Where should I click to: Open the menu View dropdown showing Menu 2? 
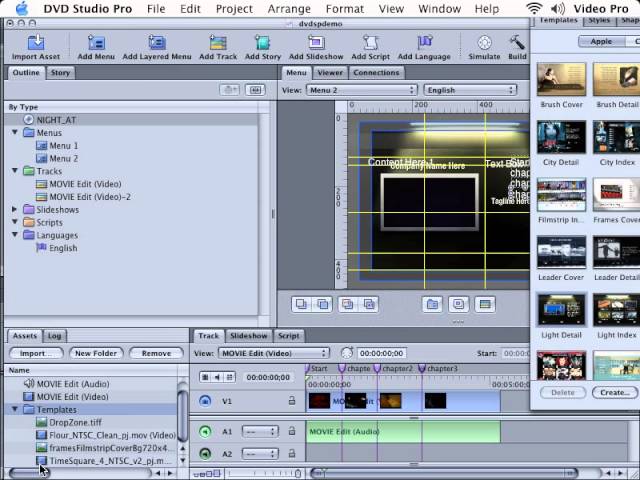pyautogui.click(x=362, y=90)
